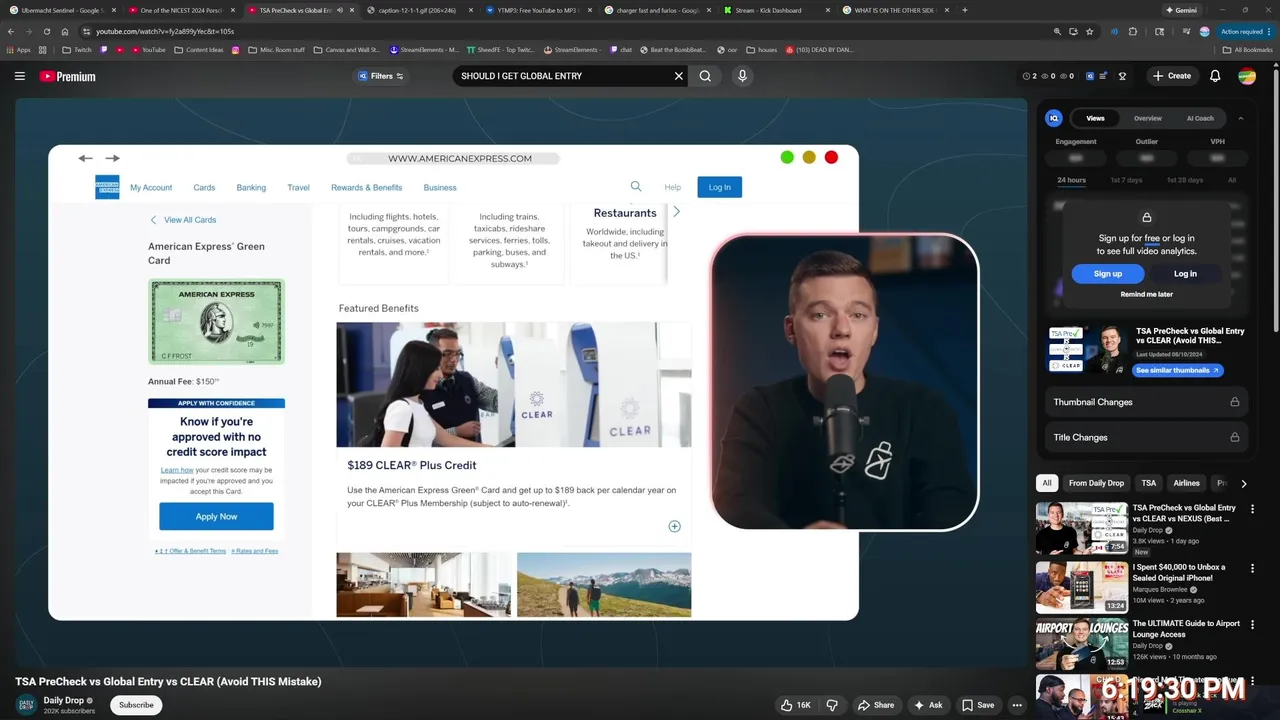Image resolution: width=1280 pixels, height=720 pixels.
Task: Click Sign up in analytics overlay
Action: [1107, 273]
